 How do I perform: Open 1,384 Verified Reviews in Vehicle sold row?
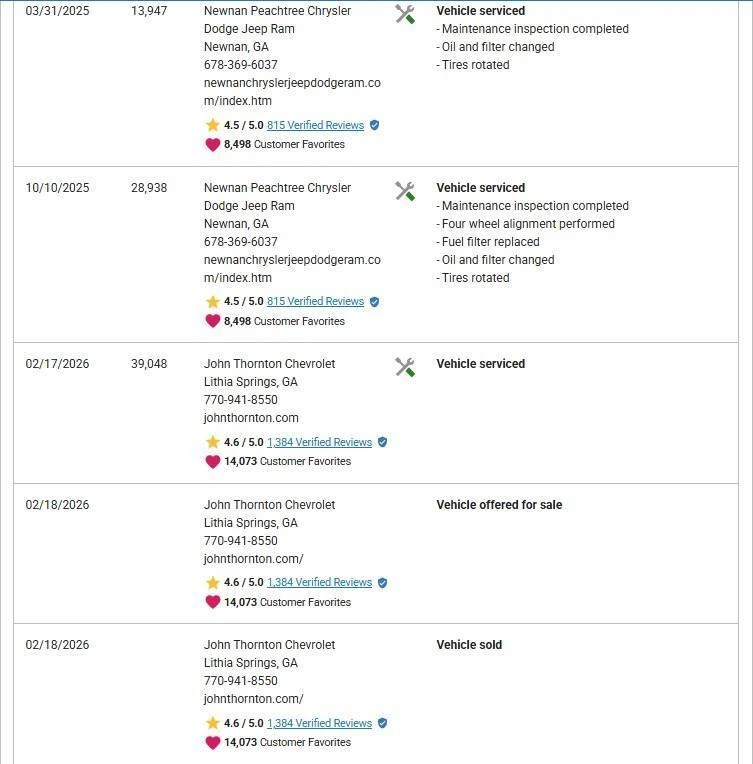pos(319,723)
